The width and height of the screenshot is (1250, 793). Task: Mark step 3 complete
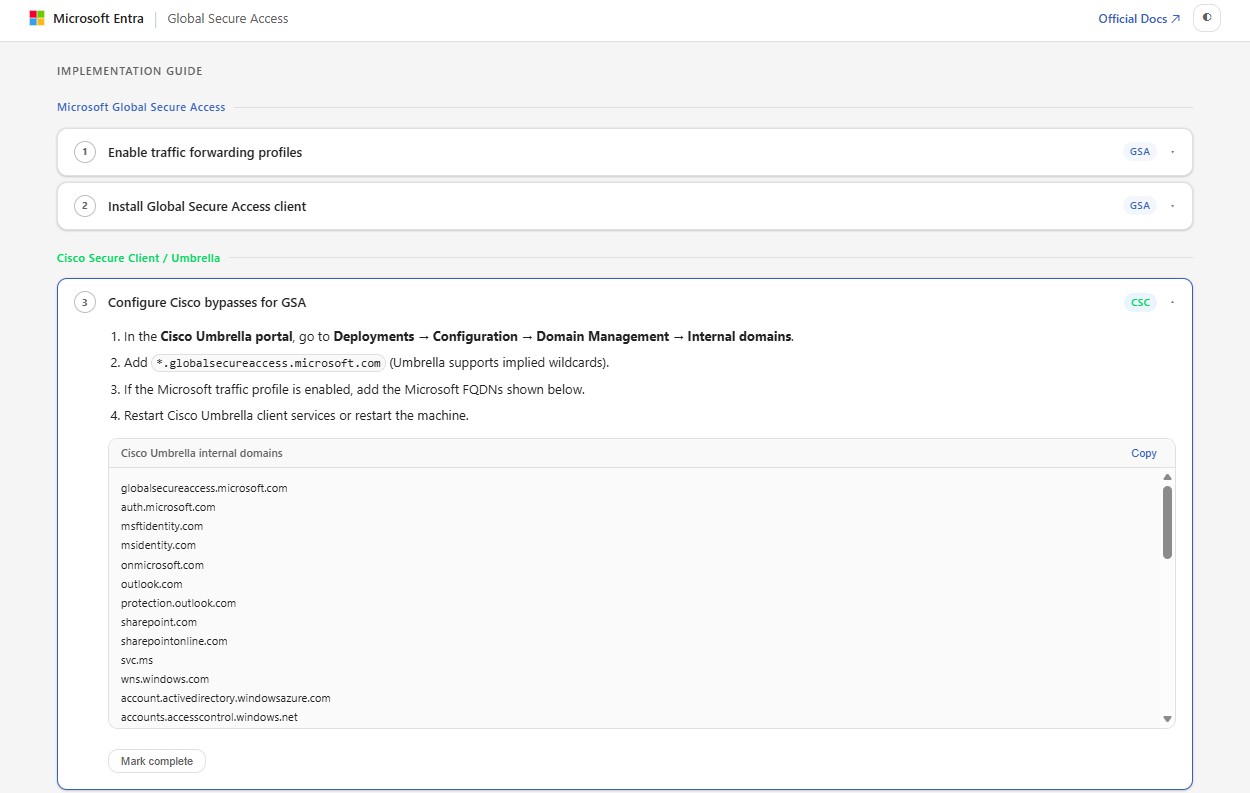click(157, 761)
